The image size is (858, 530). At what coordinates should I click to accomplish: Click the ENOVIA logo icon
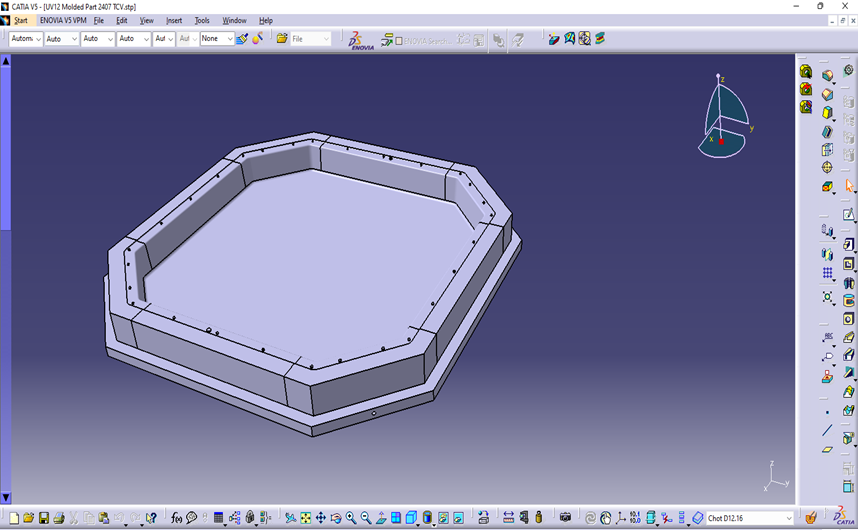[360, 39]
